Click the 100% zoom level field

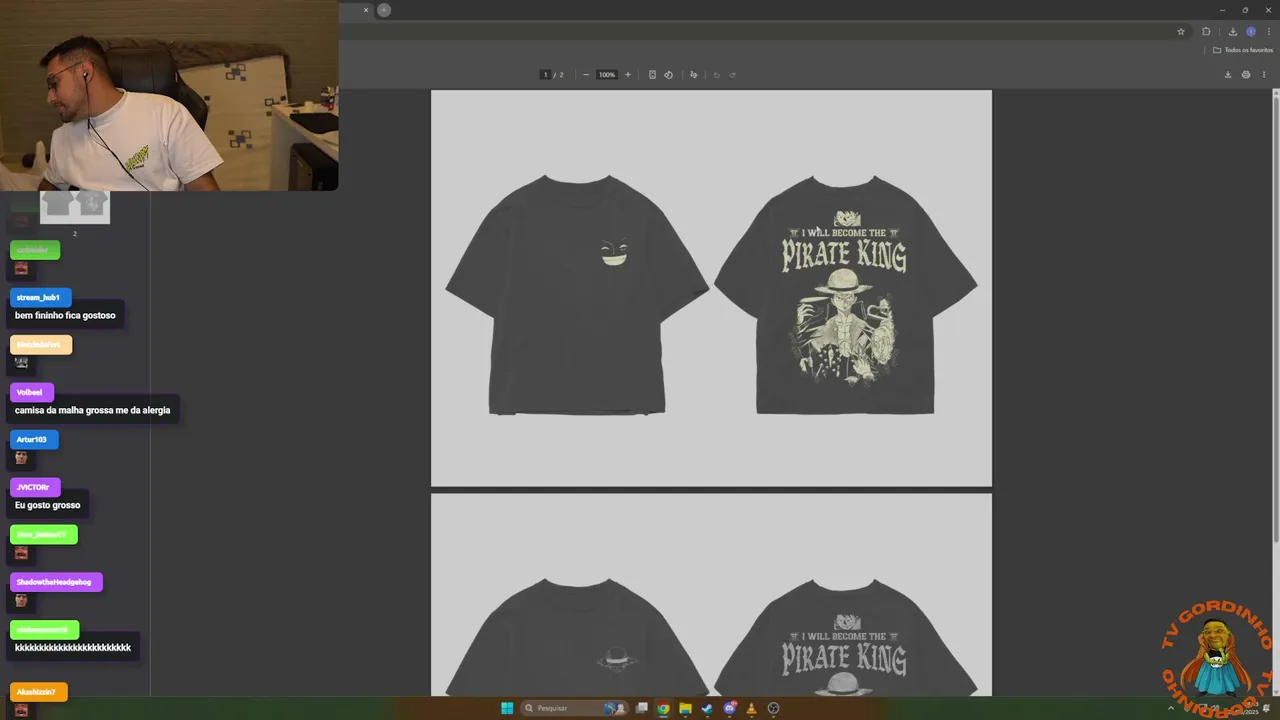607,75
